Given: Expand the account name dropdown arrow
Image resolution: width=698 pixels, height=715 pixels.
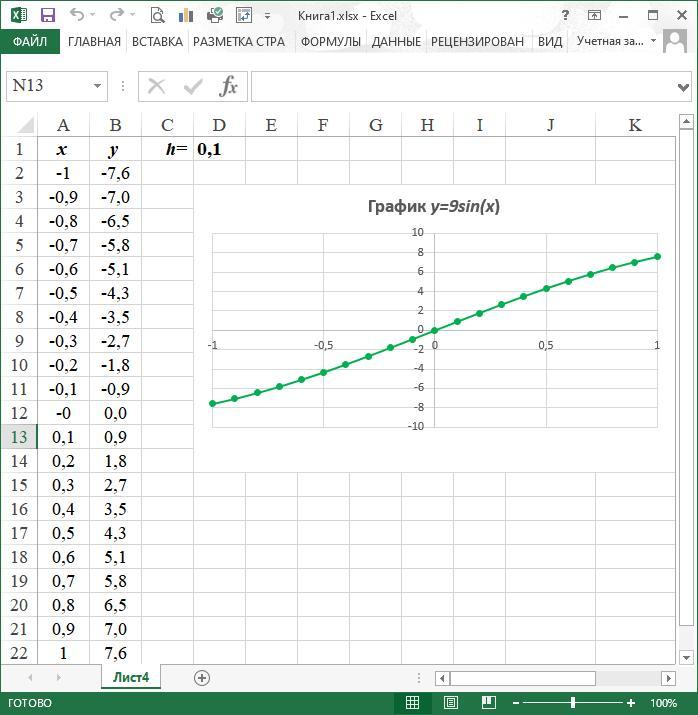Looking at the screenshot, I should pyautogui.click(x=653, y=41).
